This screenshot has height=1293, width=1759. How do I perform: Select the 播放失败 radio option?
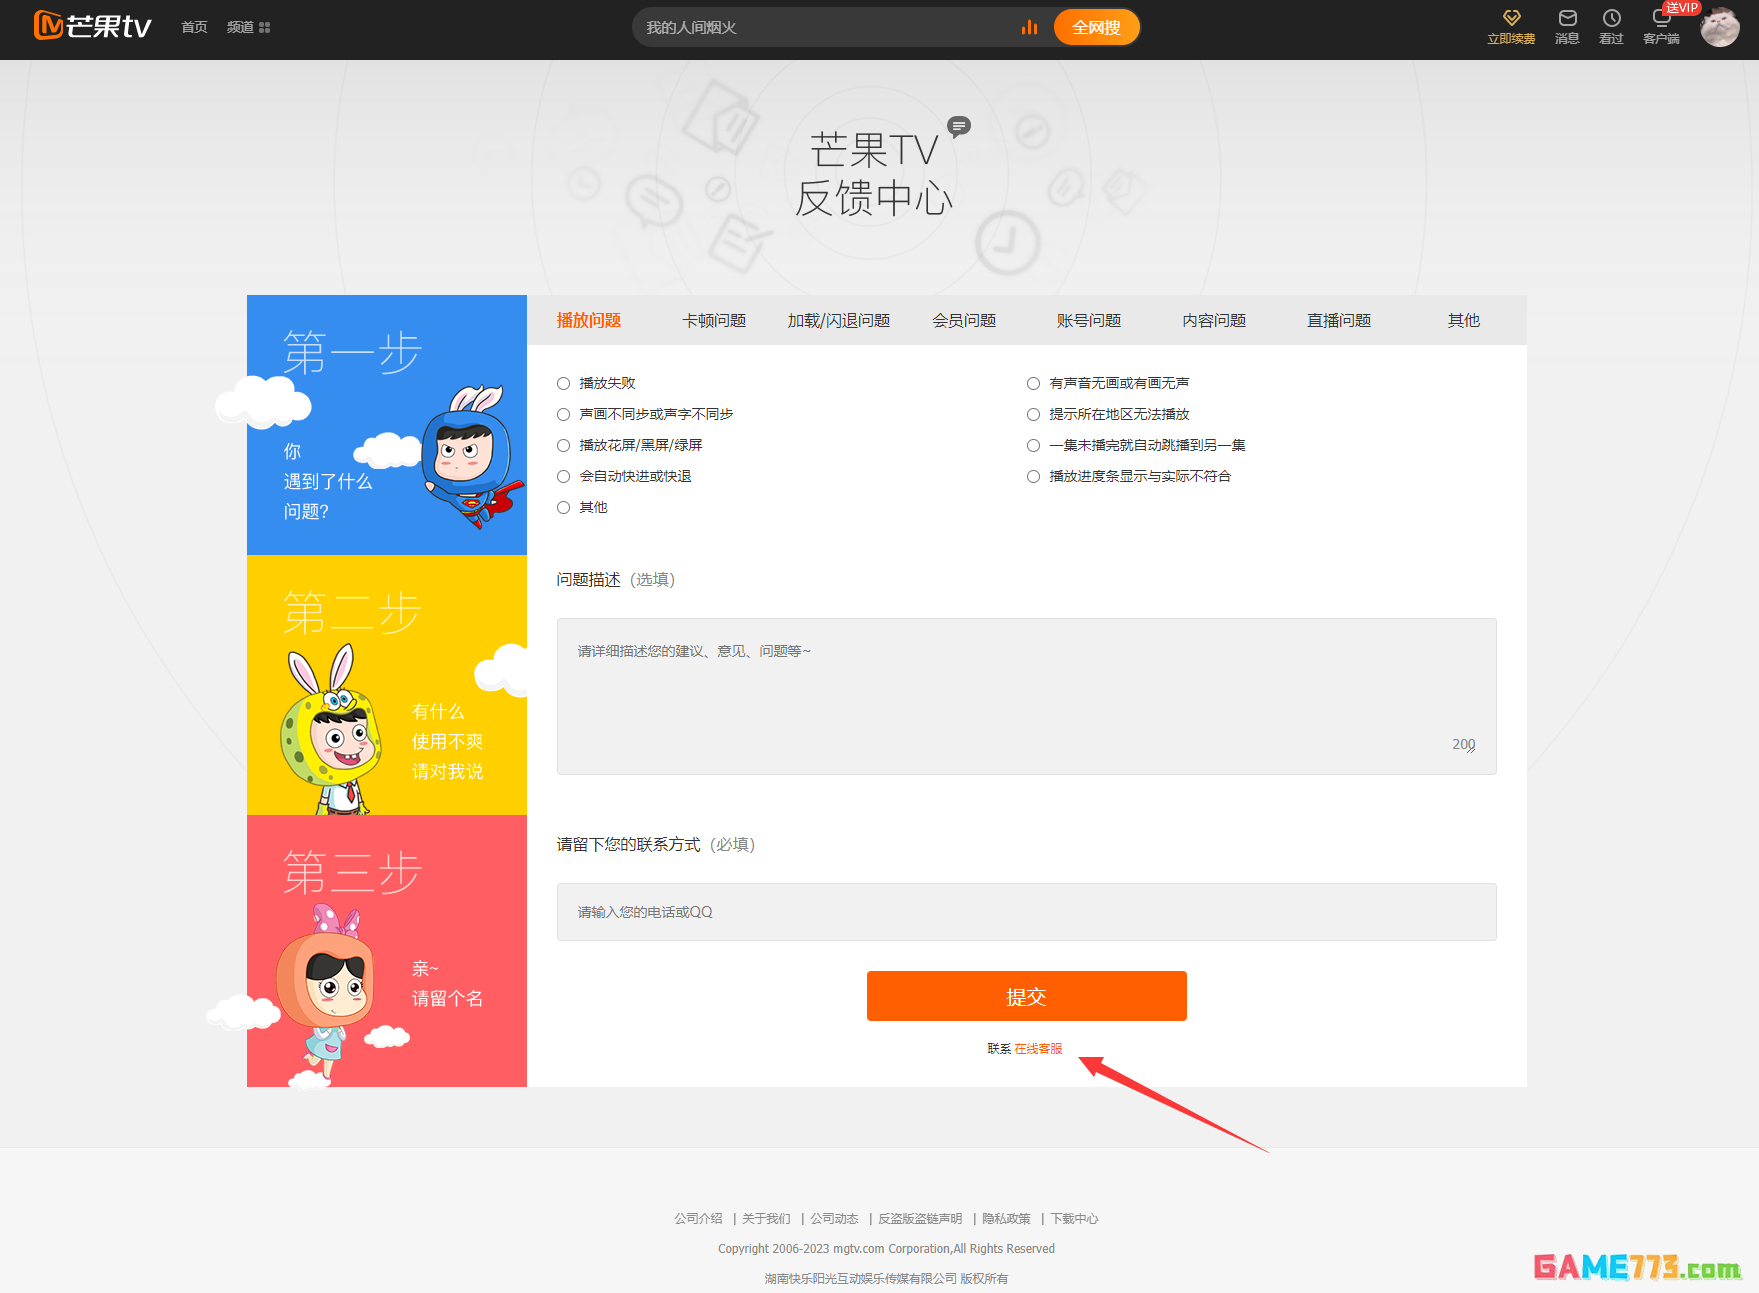pos(564,384)
